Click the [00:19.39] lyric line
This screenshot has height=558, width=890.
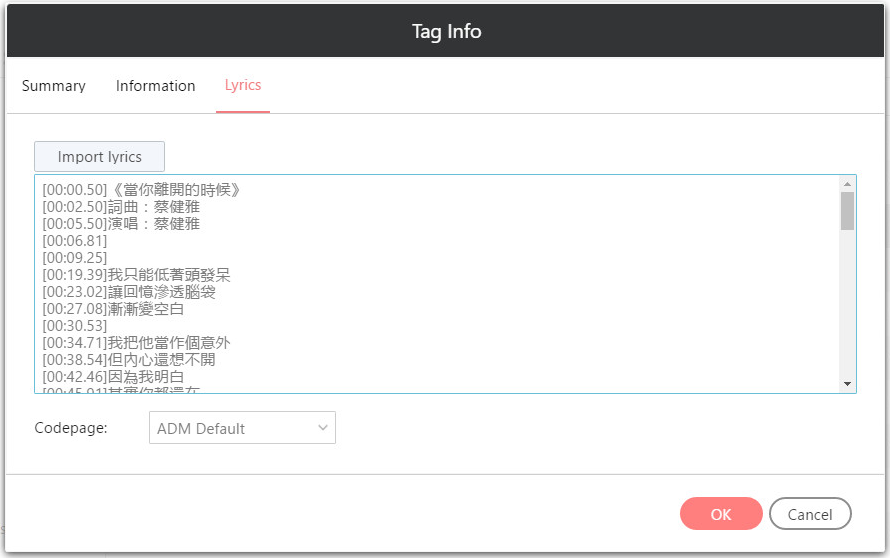136,275
